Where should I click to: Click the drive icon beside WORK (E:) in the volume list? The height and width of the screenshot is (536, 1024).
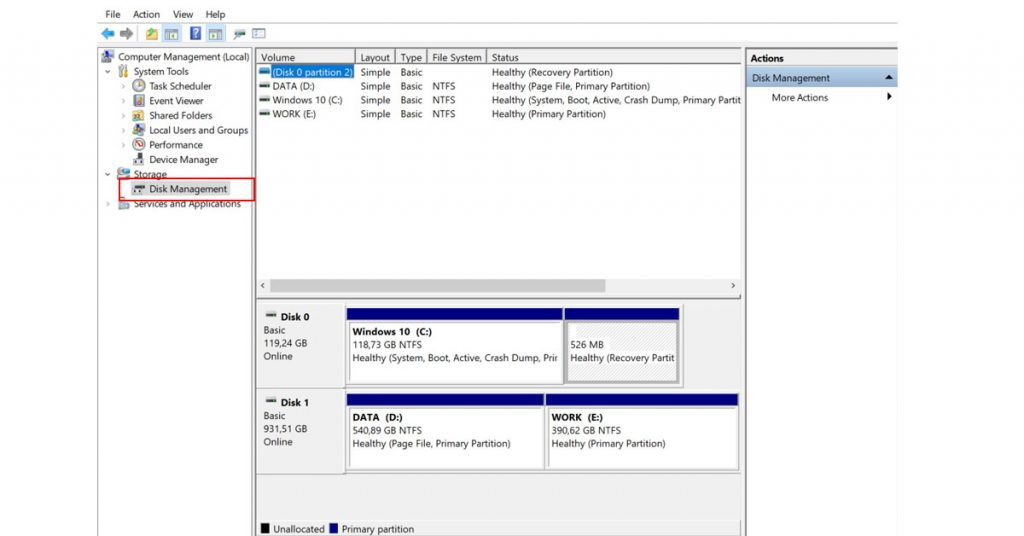pyautogui.click(x=264, y=113)
